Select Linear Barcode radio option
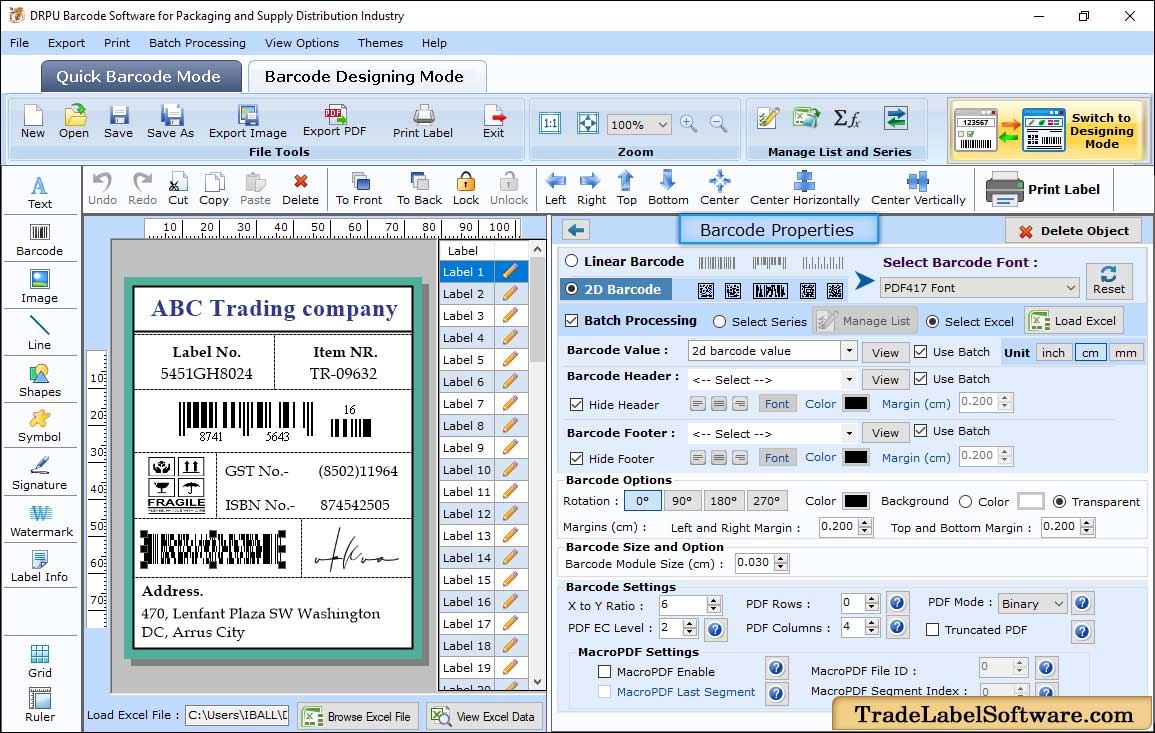Screen dimensions: 1155x733 pyautogui.click(x=572, y=261)
